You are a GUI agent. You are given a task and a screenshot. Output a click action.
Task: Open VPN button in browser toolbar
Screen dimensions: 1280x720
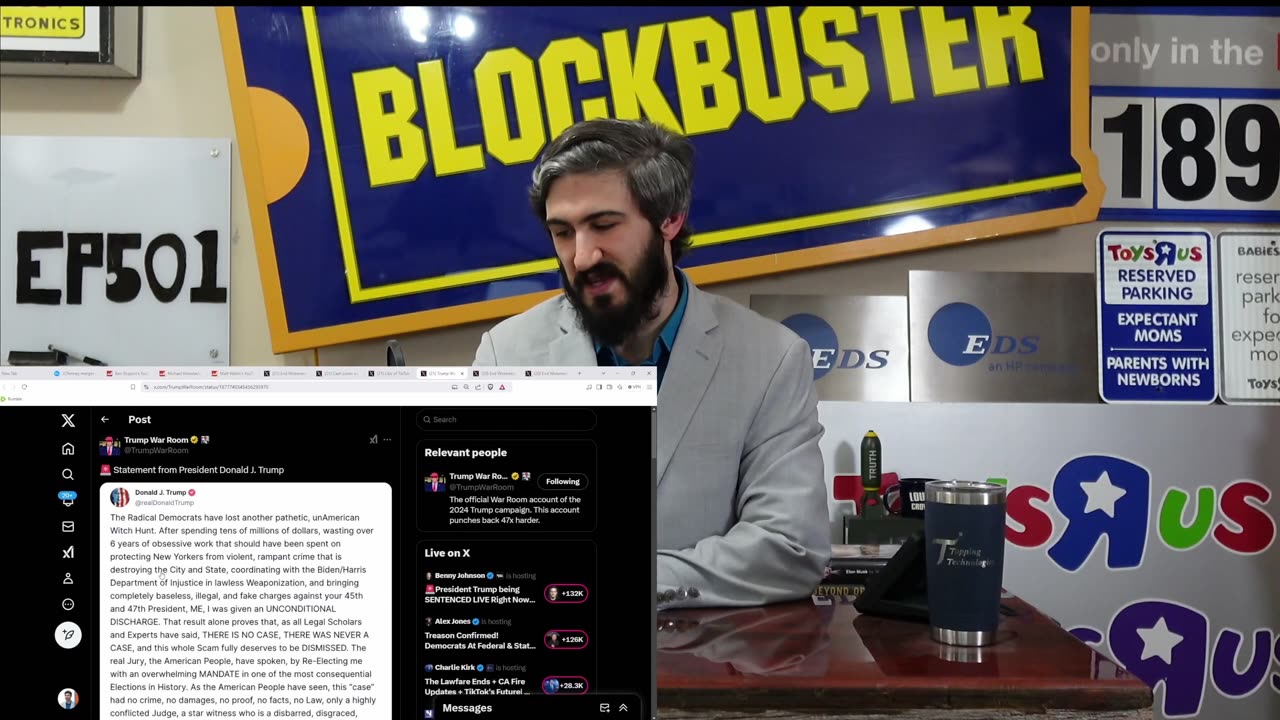coord(634,387)
